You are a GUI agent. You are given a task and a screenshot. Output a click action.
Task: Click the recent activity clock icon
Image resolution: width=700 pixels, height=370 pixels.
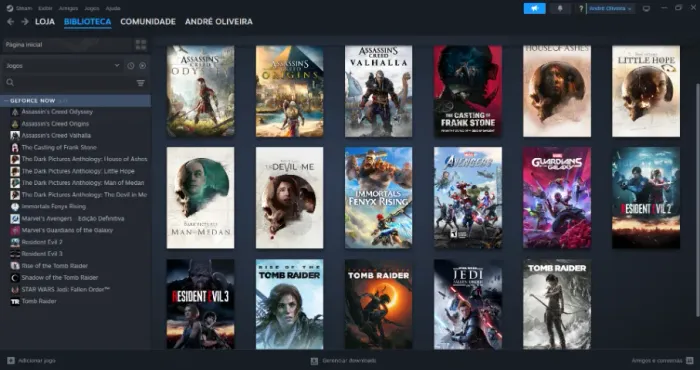130,66
